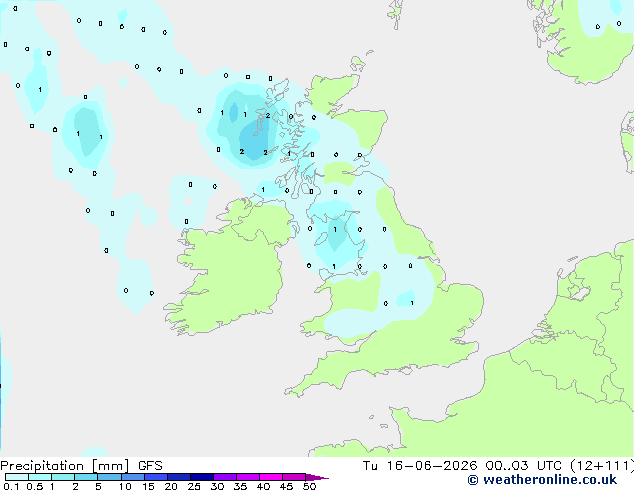634x490 pixels.
Task: Open the weatheronline.co.uk copyright link
Action: (542, 480)
